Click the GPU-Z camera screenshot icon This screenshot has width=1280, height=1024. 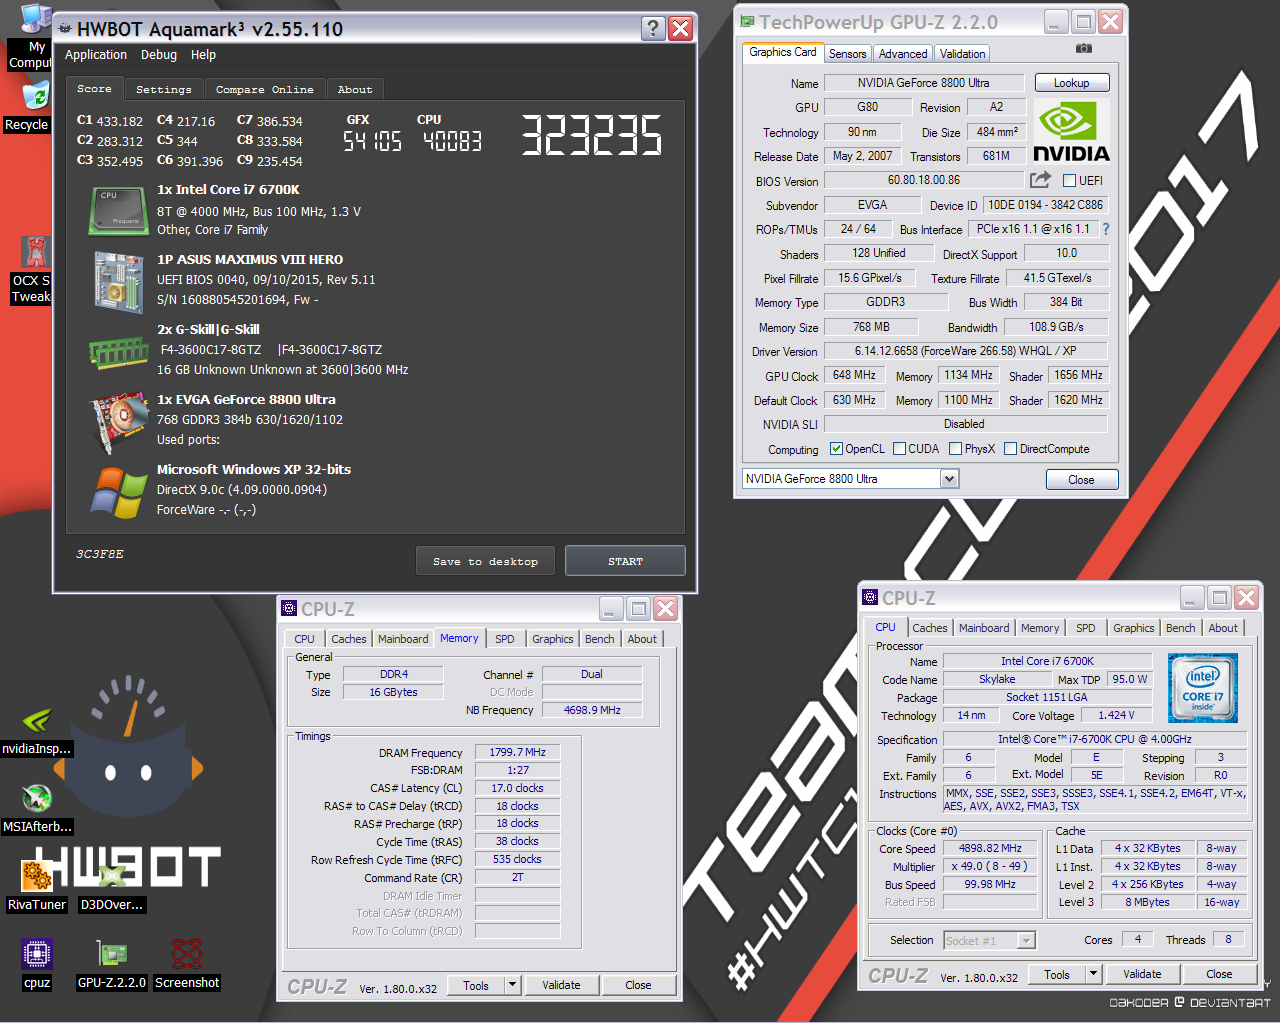pos(1084,48)
